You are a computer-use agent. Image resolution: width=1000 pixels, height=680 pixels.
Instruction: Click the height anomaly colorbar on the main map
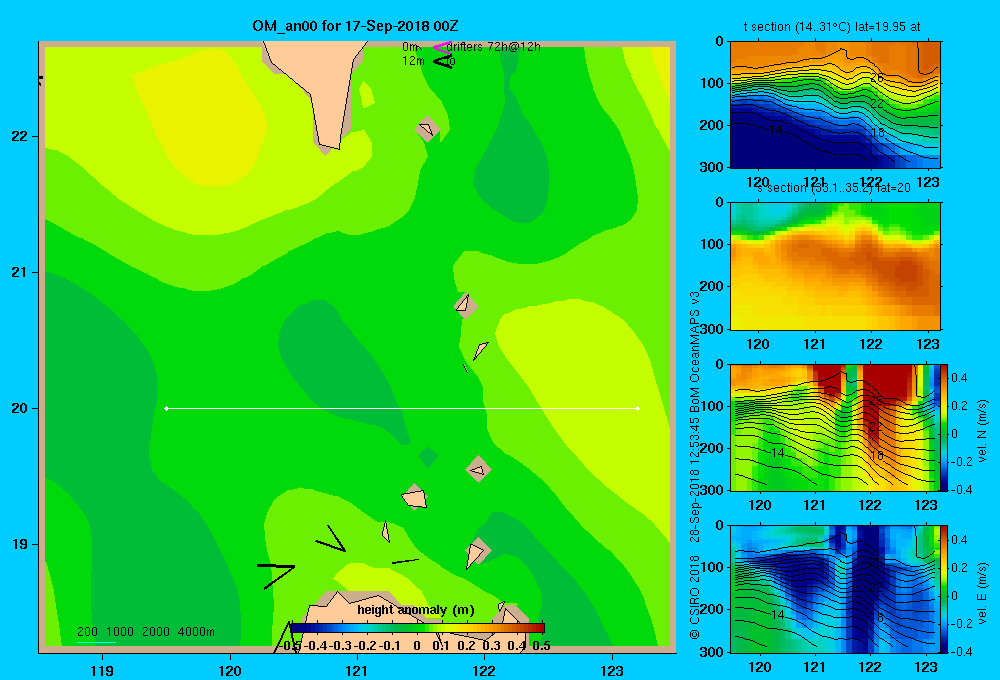point(417,628)
